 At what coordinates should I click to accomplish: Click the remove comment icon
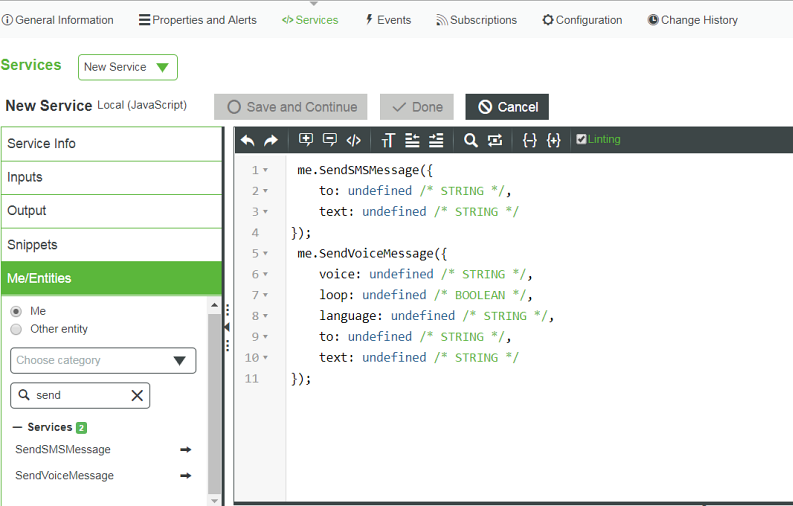329,140
